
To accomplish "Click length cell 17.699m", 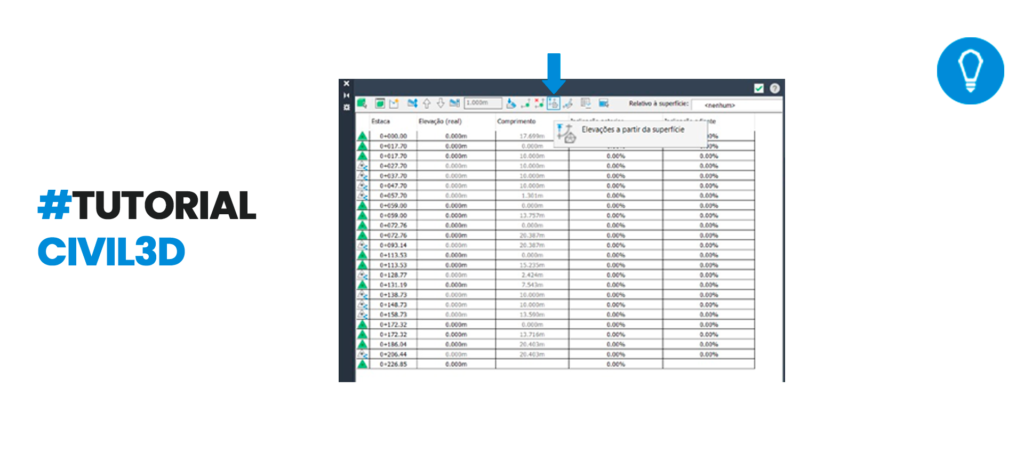I will click(532, 136).
